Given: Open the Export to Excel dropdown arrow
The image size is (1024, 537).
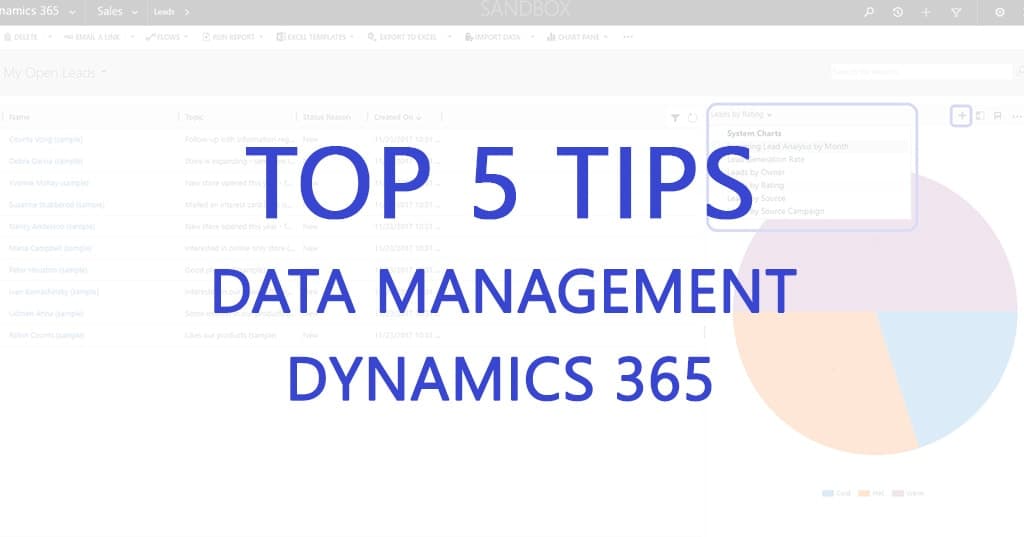Looking at the screenshot, I should (449, 37).
